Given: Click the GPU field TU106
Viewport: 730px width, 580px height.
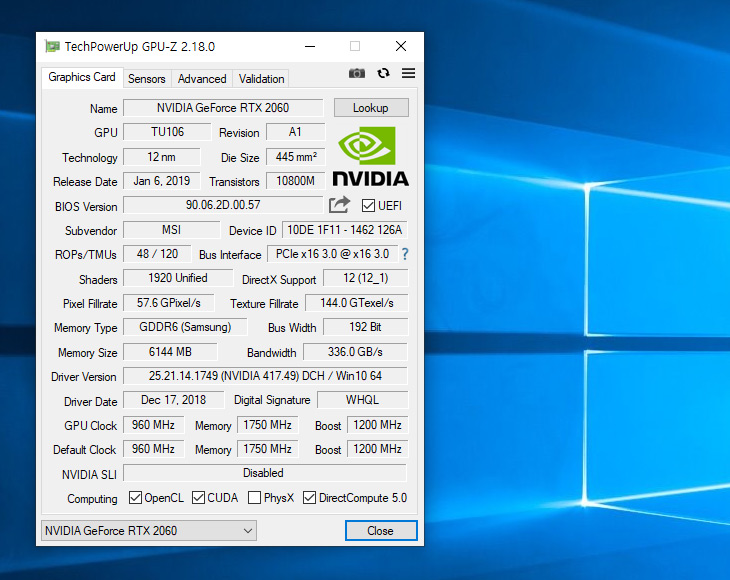Looking at the screenshot, I should [167, 132].
